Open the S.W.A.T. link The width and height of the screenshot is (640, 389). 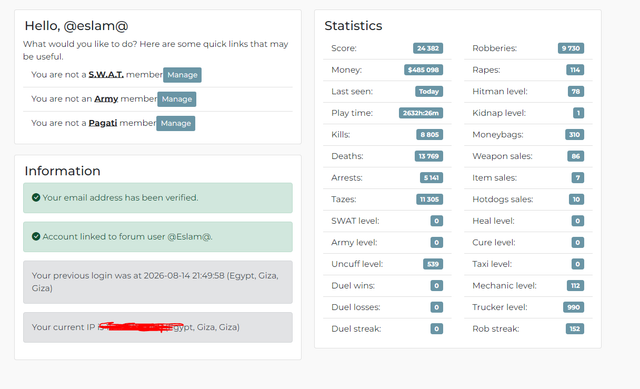106,75
